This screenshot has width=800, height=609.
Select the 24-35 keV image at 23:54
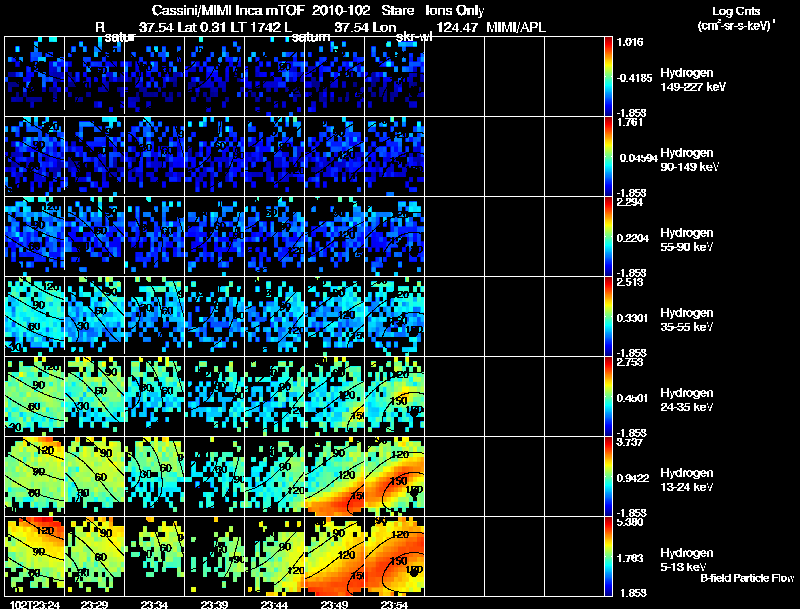pyautogui.click(x=394, y=396)
